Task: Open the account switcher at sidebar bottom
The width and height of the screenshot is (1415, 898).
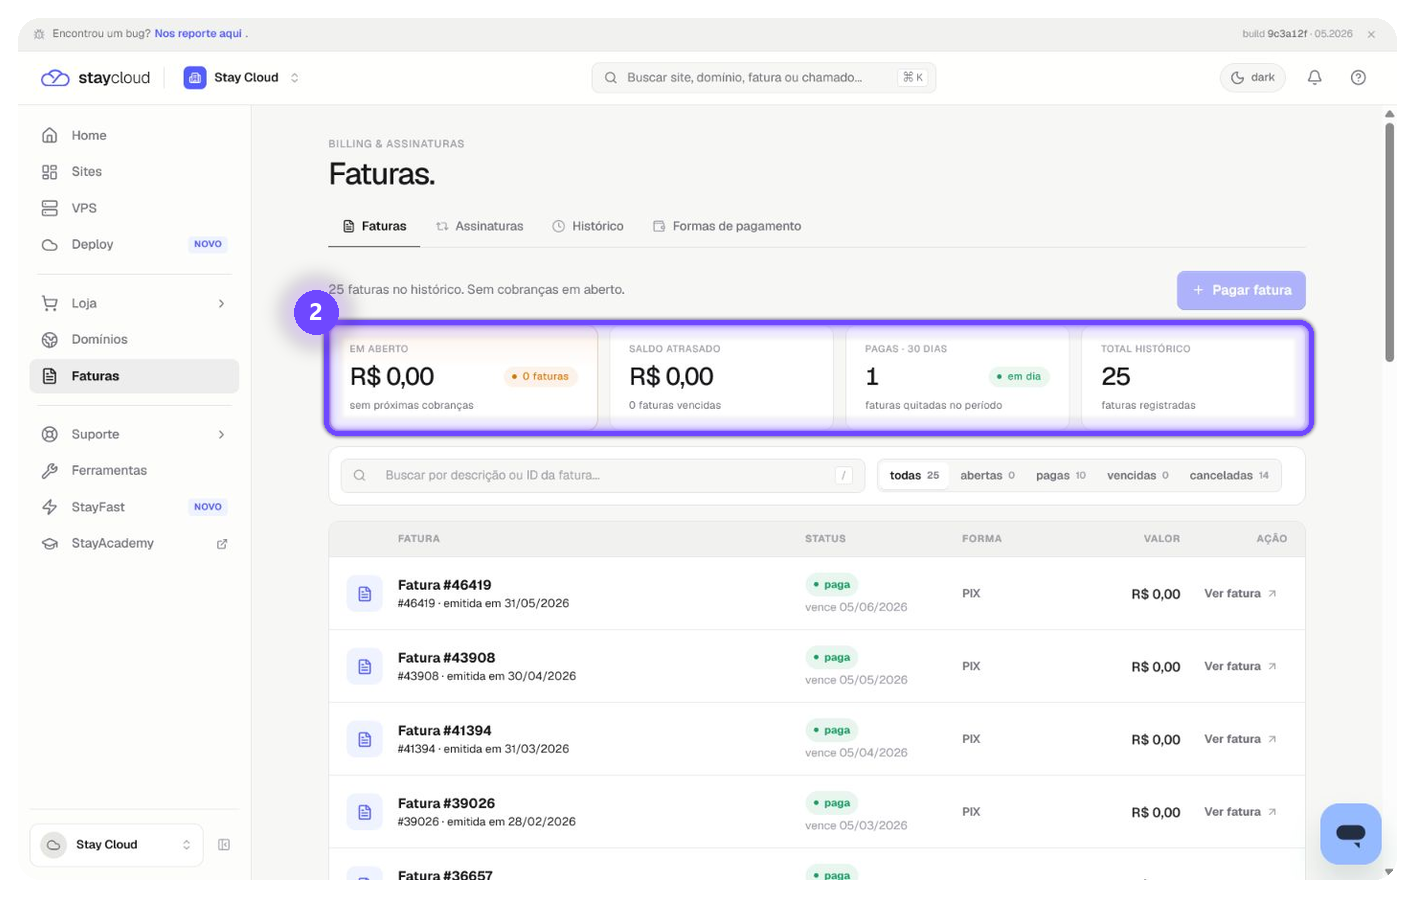Action: [116, 845]
